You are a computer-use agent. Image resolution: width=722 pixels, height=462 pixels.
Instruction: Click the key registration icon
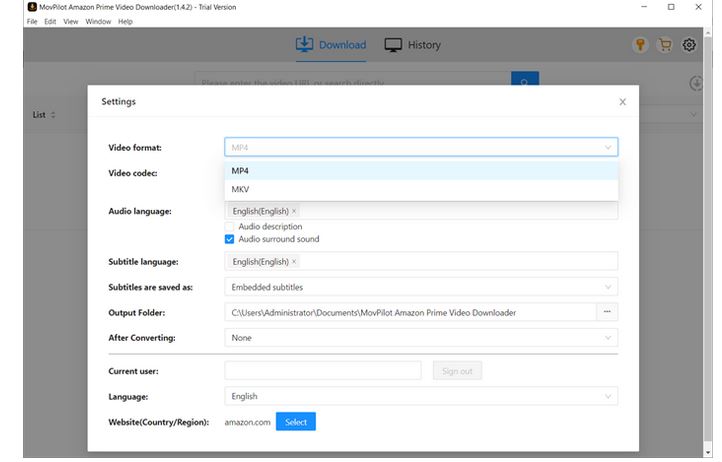tap(640, 45)
